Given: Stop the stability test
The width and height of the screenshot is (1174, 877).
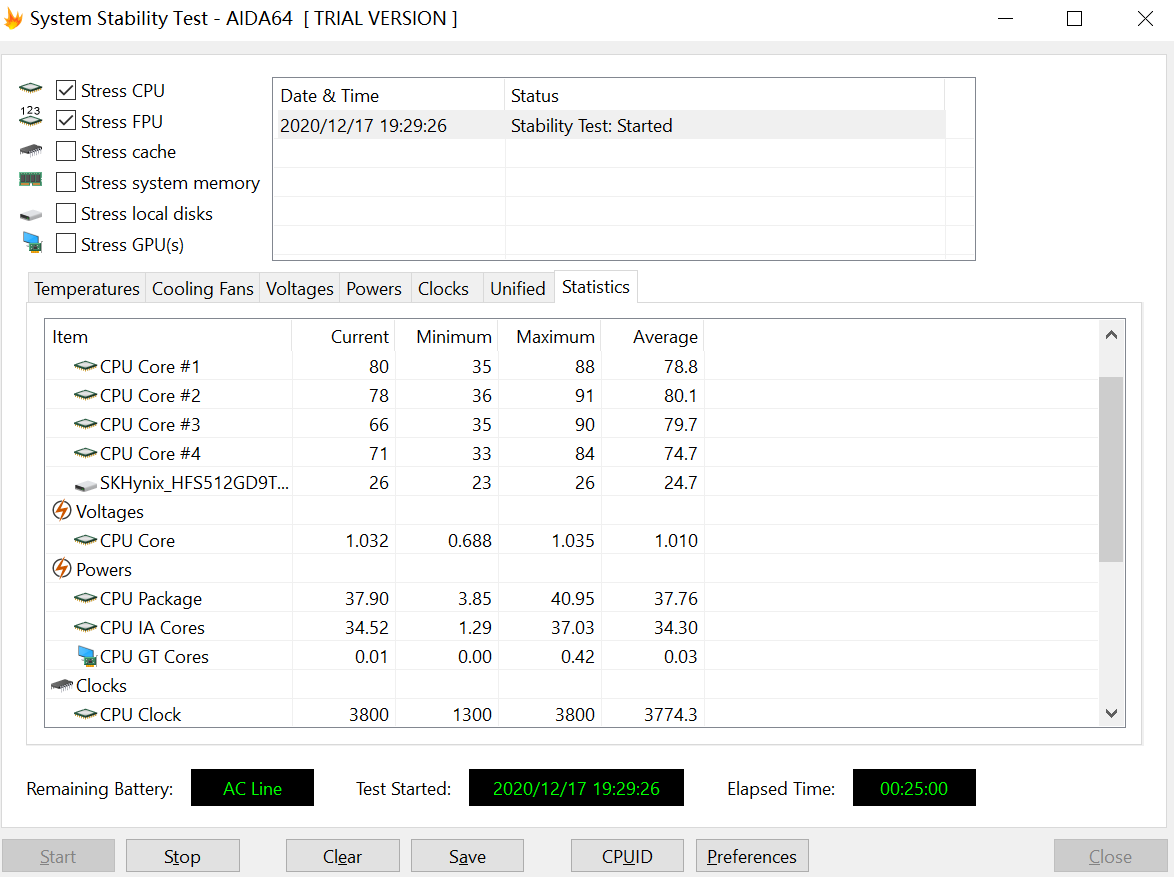Looking at the screenshot, I should [x=183, y=856].
